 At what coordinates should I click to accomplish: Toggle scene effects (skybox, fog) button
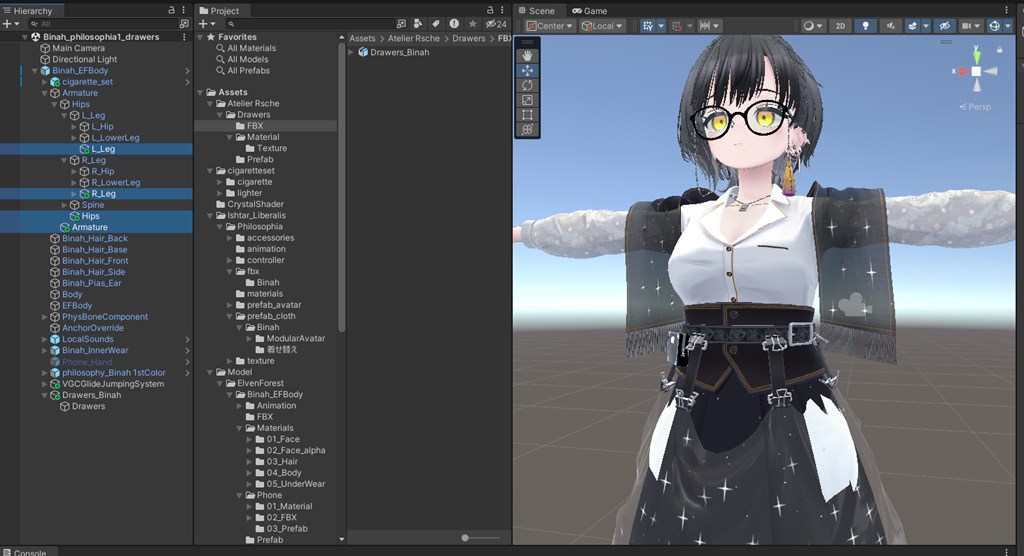pos(912,25)
